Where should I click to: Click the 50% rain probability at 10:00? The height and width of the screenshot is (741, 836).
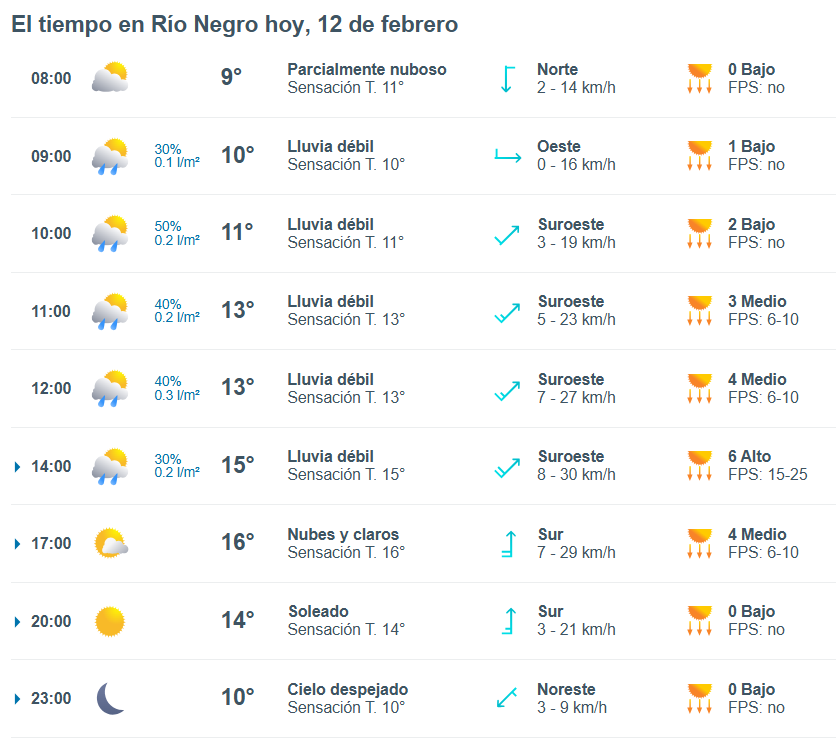coord(168,226)
